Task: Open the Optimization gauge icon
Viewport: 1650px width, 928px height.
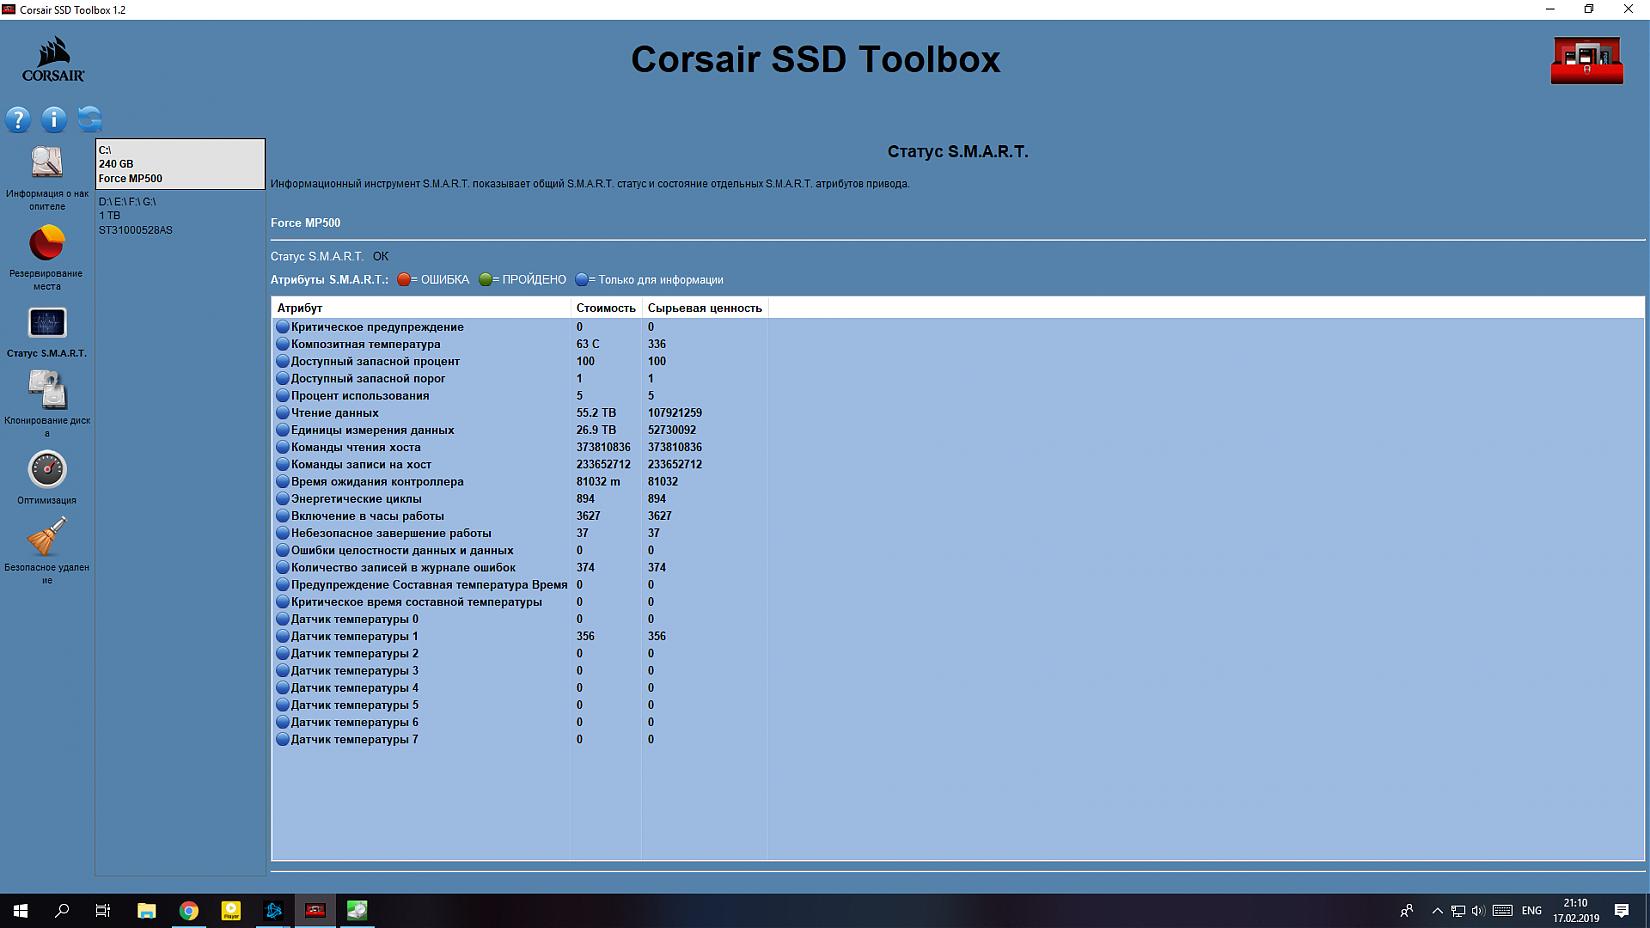Action: (x=47, y=470)
